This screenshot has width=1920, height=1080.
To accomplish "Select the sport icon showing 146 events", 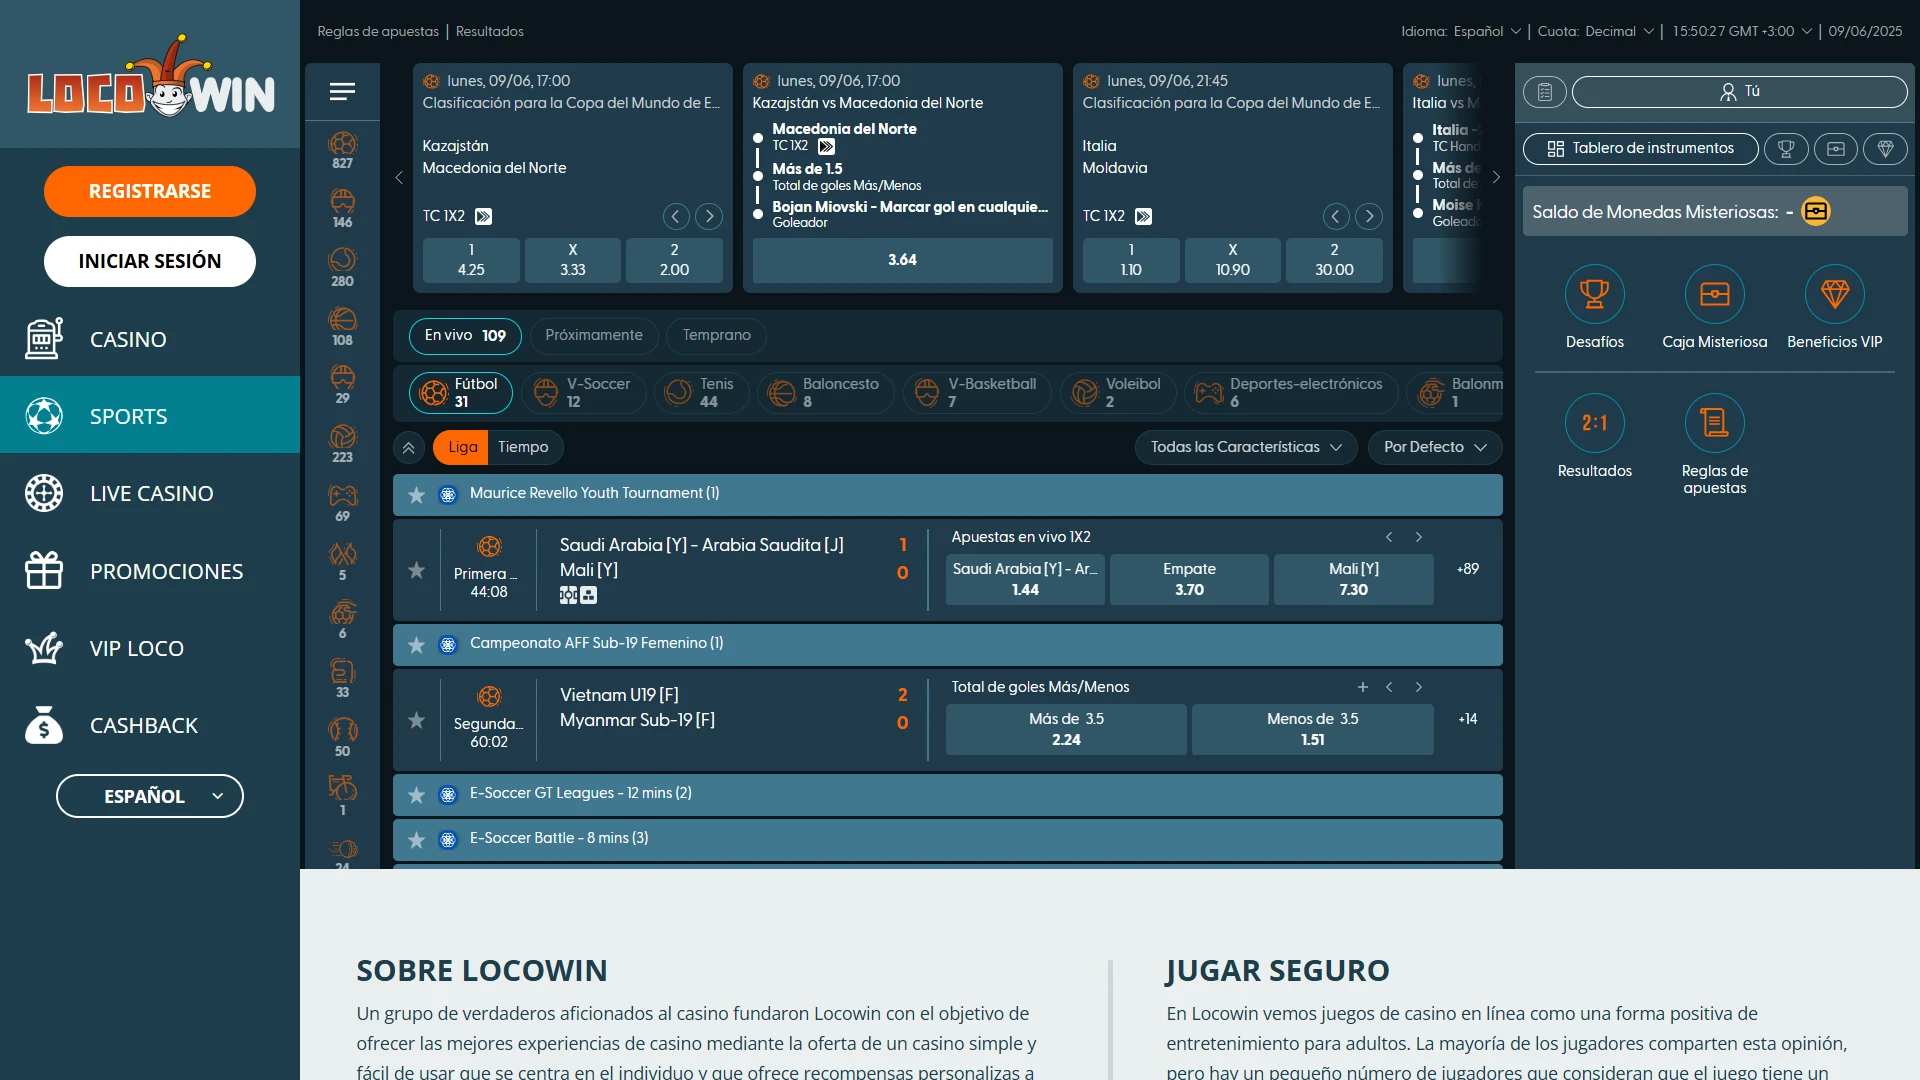I will pyautogui.click(x=342, y=209).
